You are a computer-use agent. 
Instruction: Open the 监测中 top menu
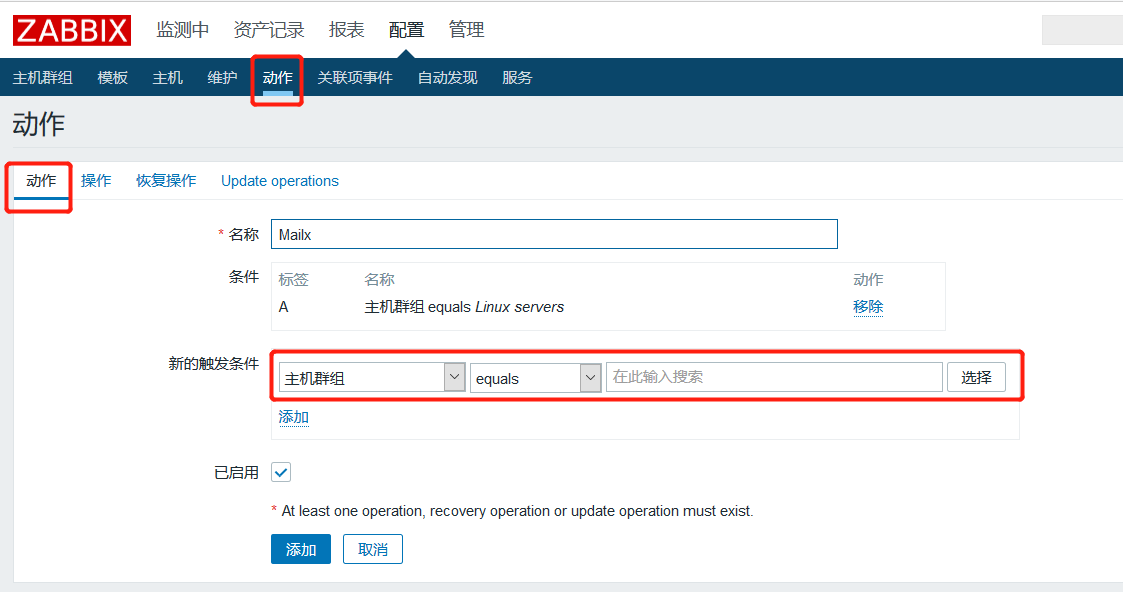[183, 30]
